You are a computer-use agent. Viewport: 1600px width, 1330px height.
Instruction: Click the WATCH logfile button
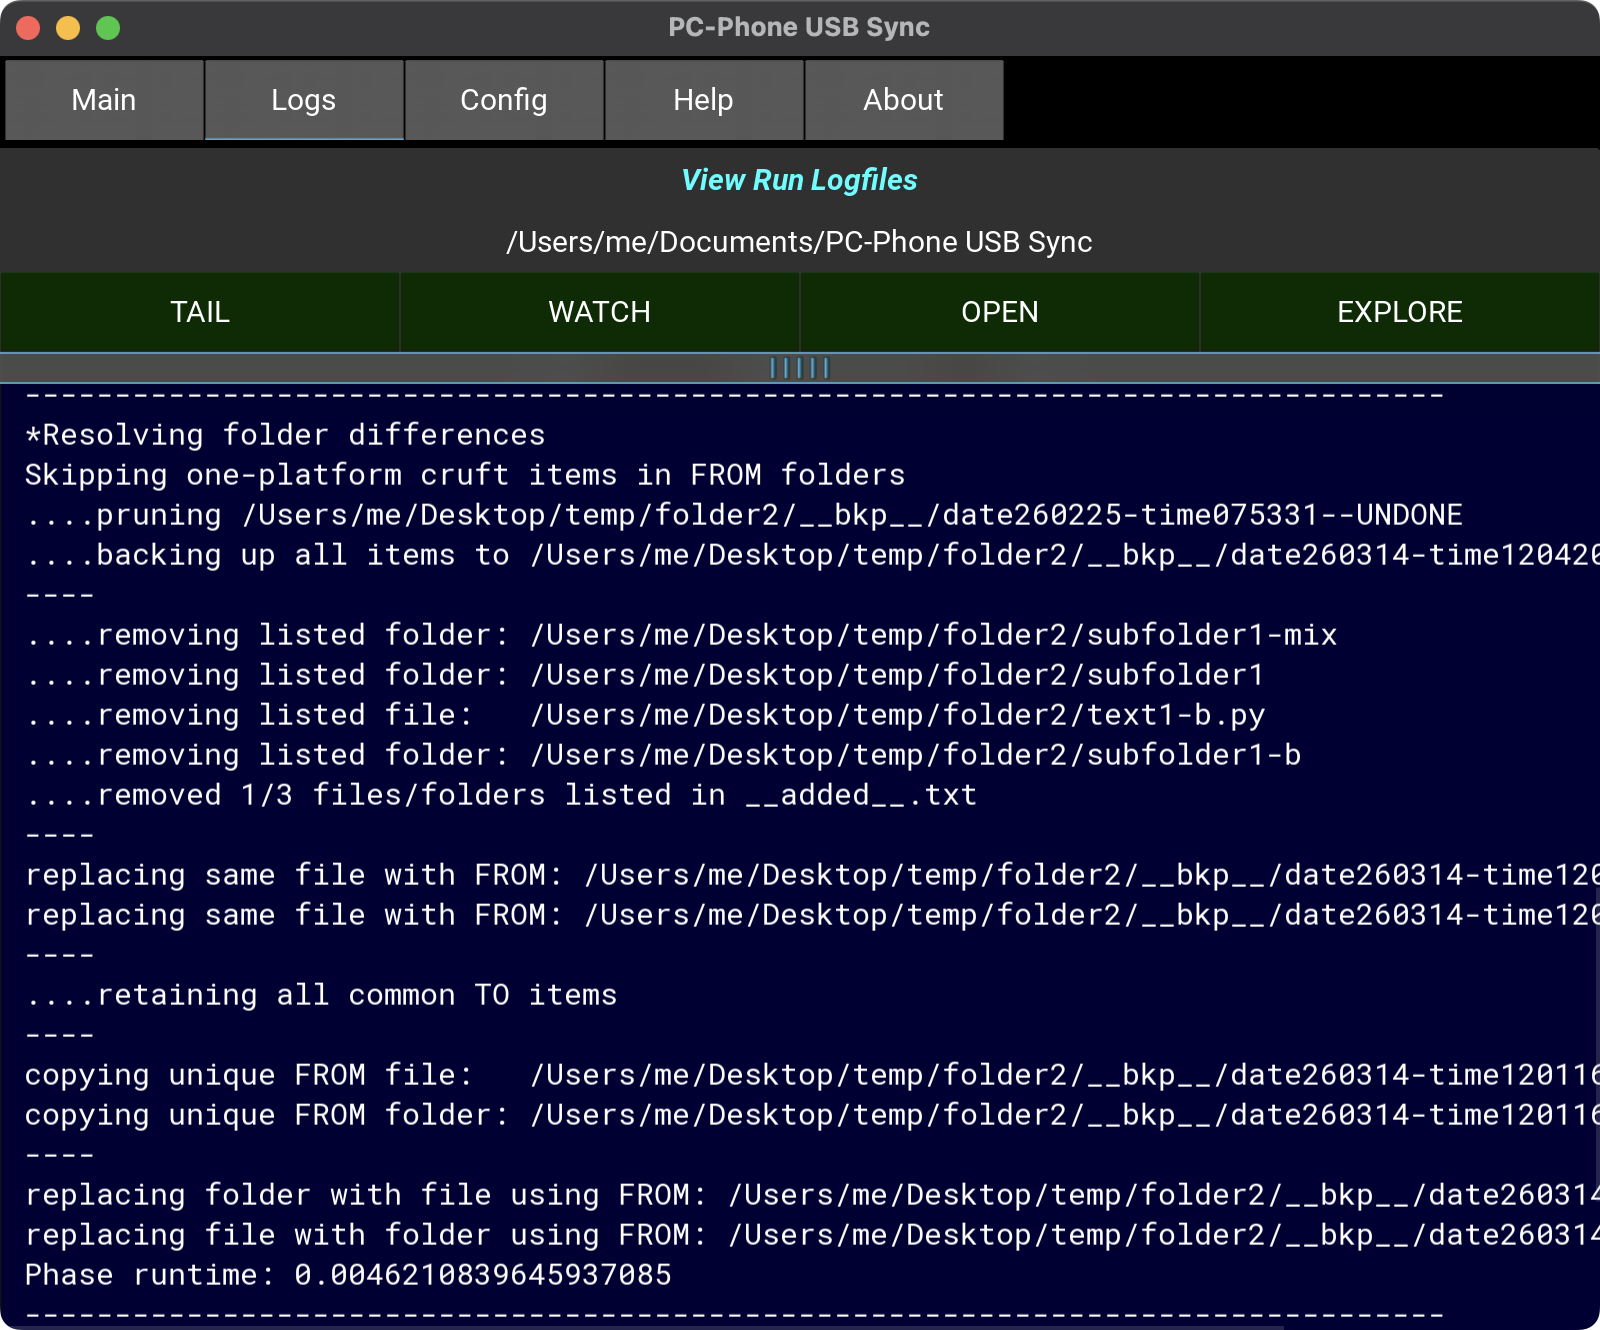tap(600, 312)
